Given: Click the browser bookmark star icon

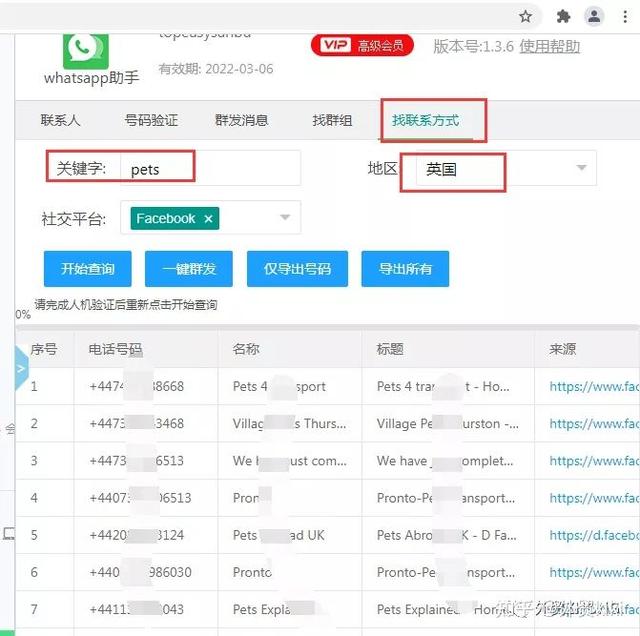Looking at the screenshot, I should pyautogui.click(x=526, y=16).
